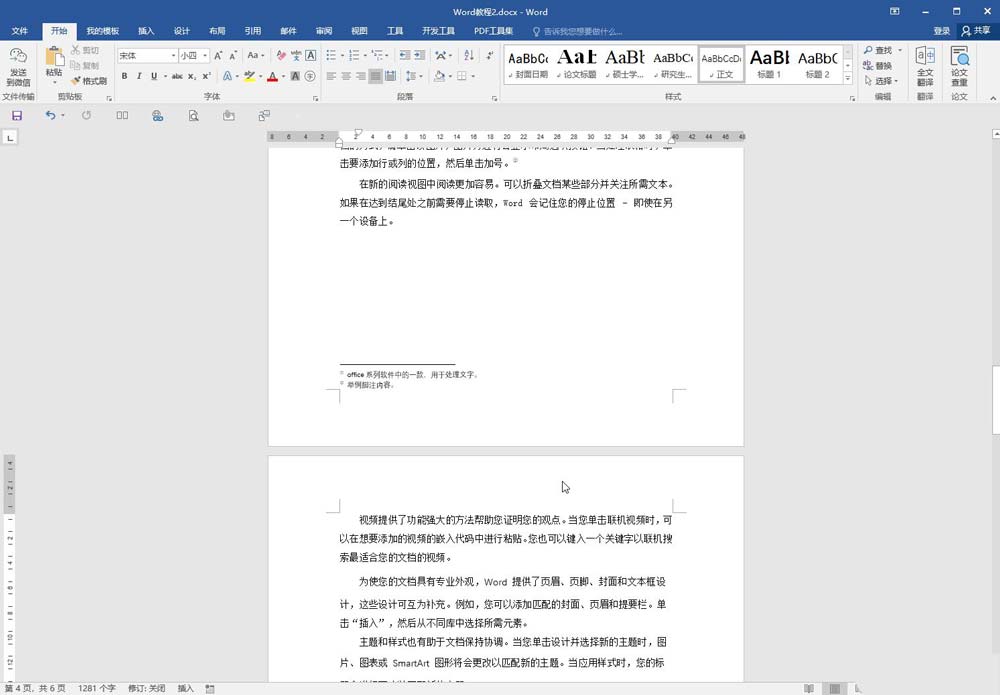
Task: Open paragraph shading paint bucket color
Action: point(439,76)
